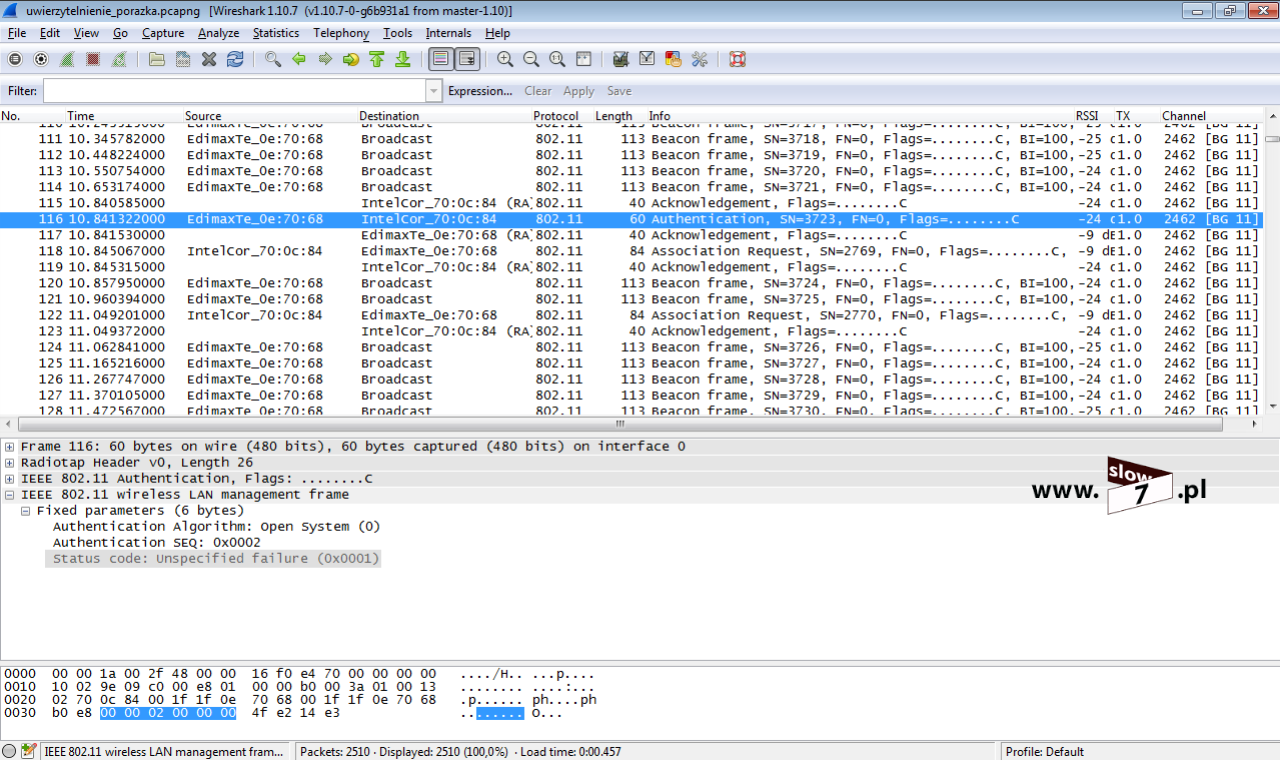The image size is (1280, 760).
Task: Open the Internals menu
Action: pyautogui.click(x=448, y=33)
